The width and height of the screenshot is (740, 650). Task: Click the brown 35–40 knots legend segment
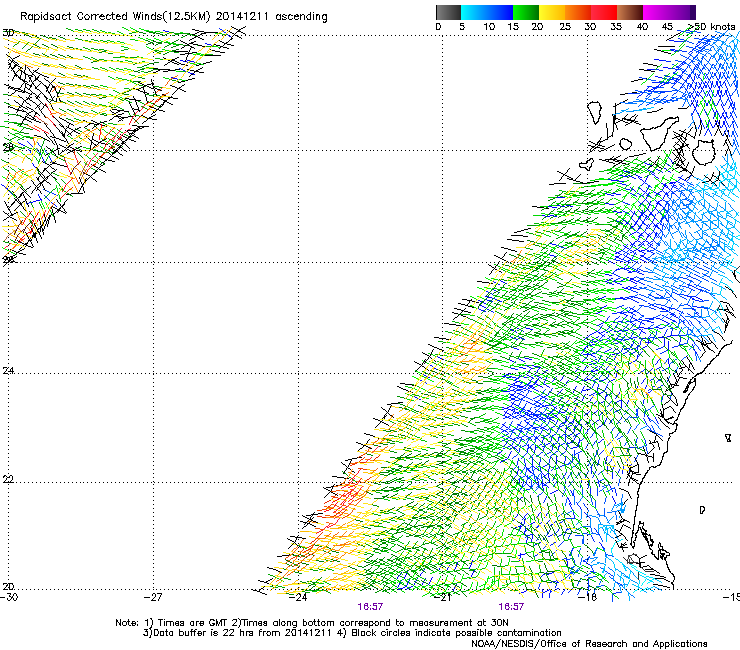[x=630, y=12]
